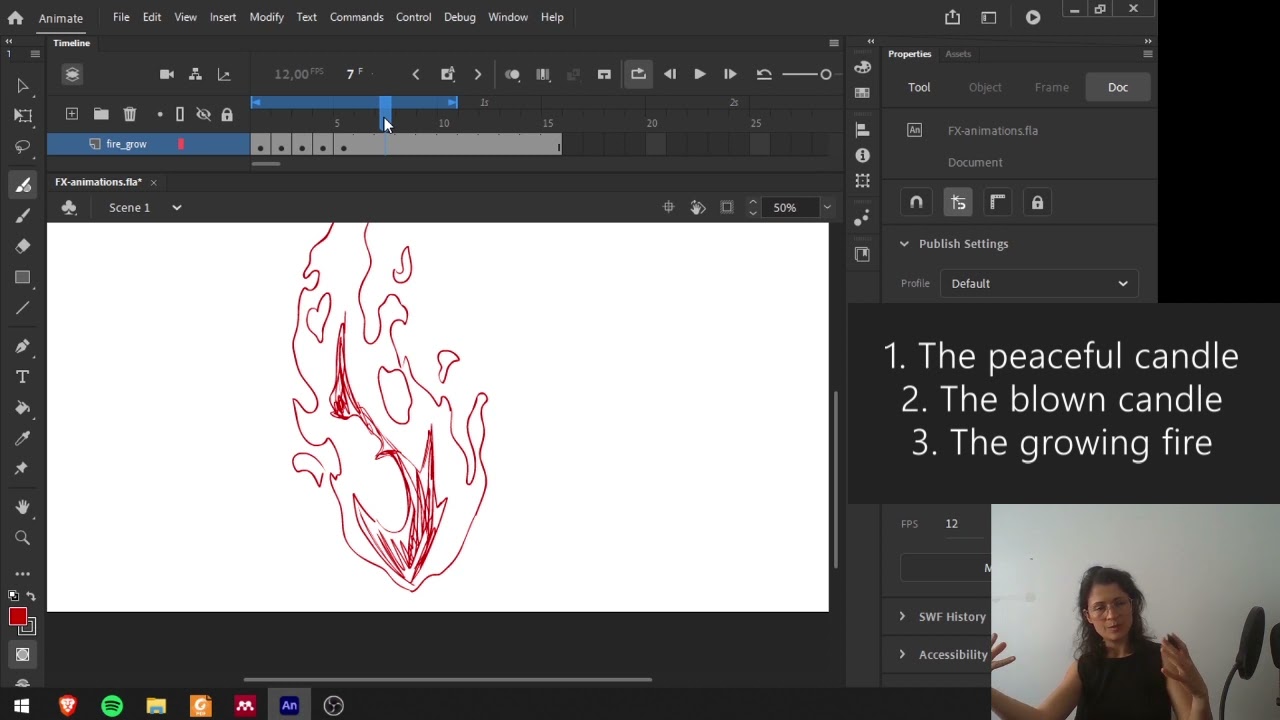Click the Test Movie play button in title bar

point(1033,17)
